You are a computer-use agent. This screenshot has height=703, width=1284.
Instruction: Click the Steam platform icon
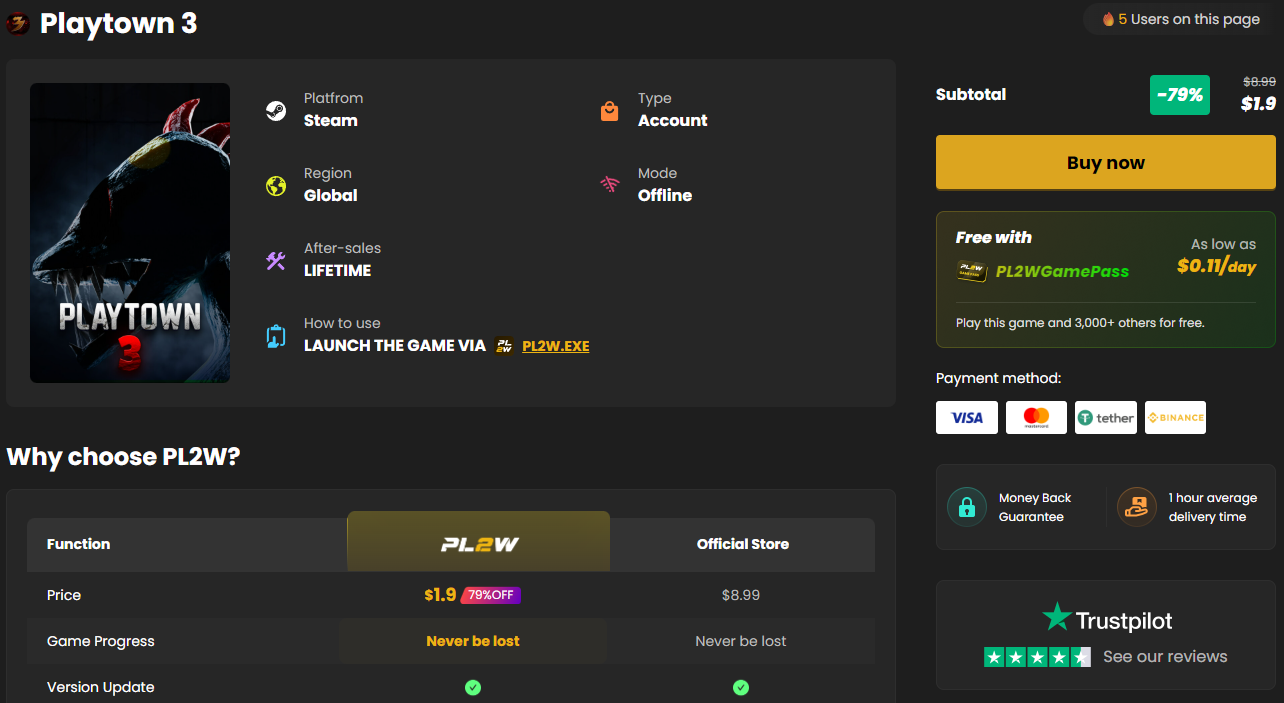click(276, 110)
